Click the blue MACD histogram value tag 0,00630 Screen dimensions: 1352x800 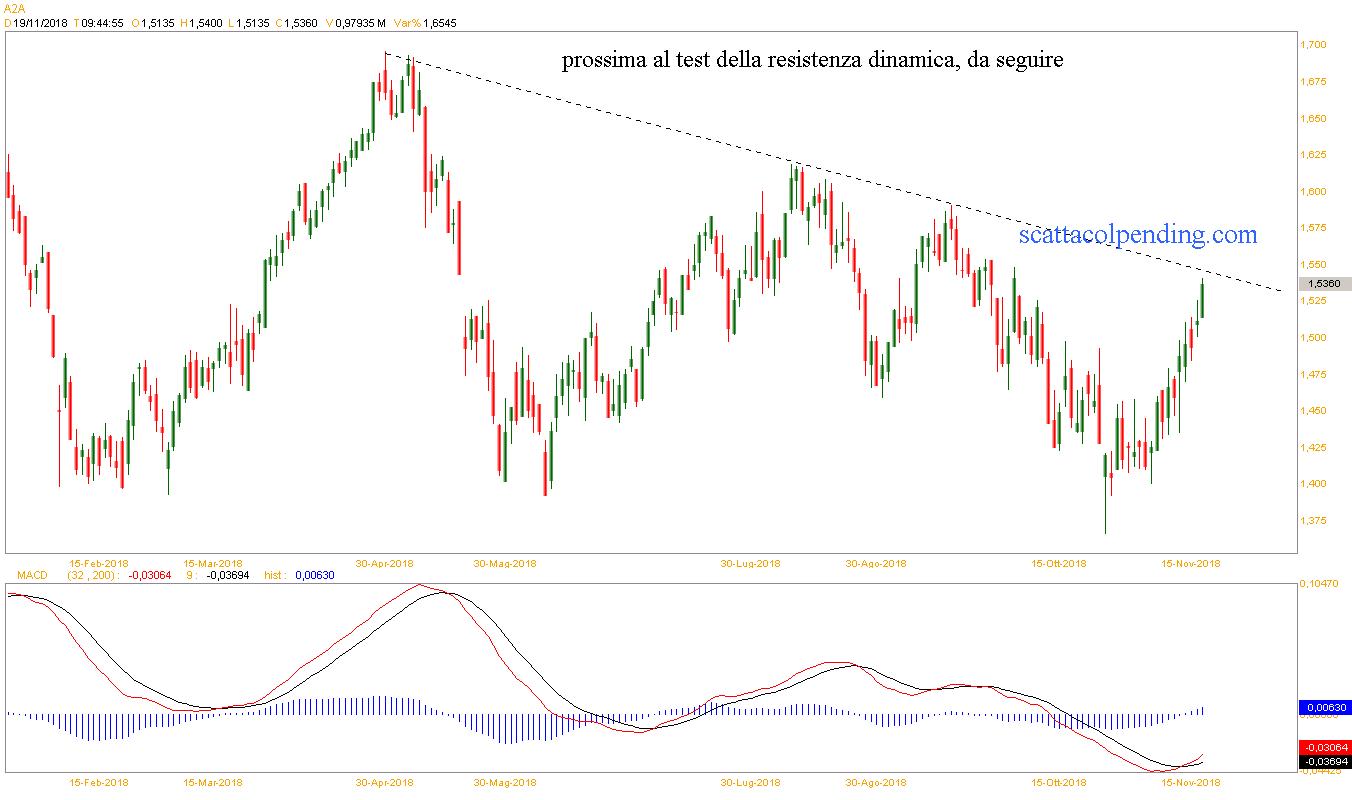click(x=1324, y=708)
